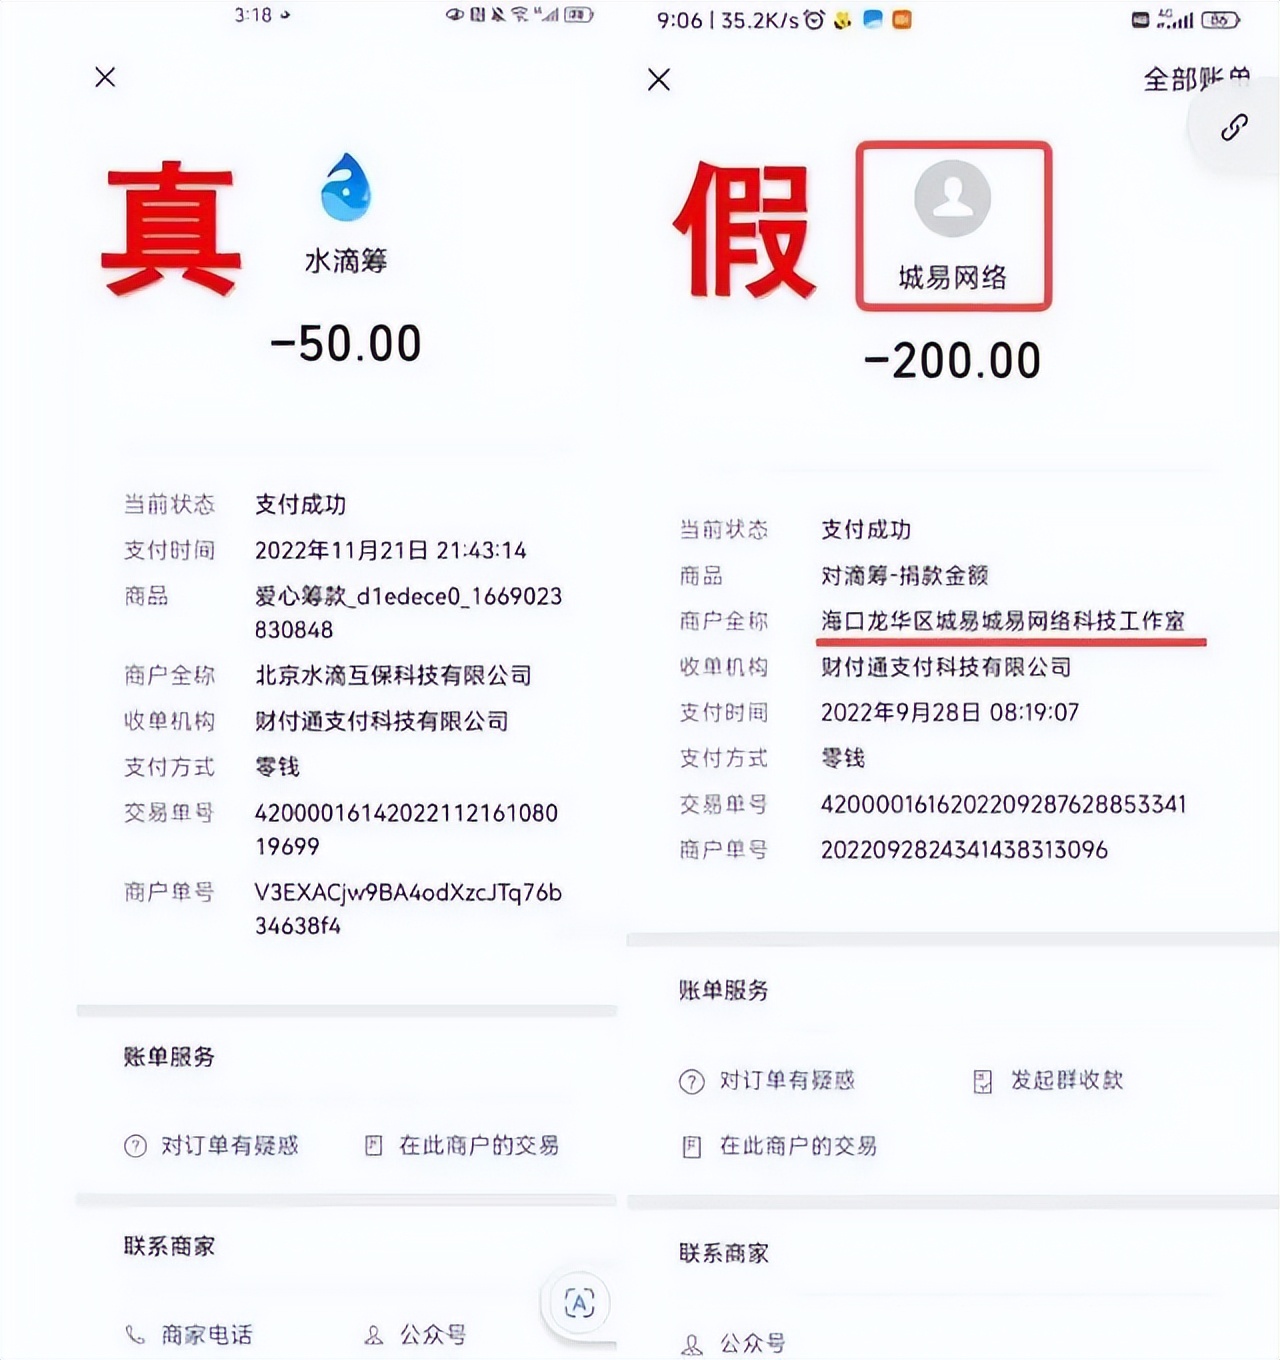Select 在此商户的交易 in the left bill
This screenshot has width=1280, height=1360.
click(461, 1145)
